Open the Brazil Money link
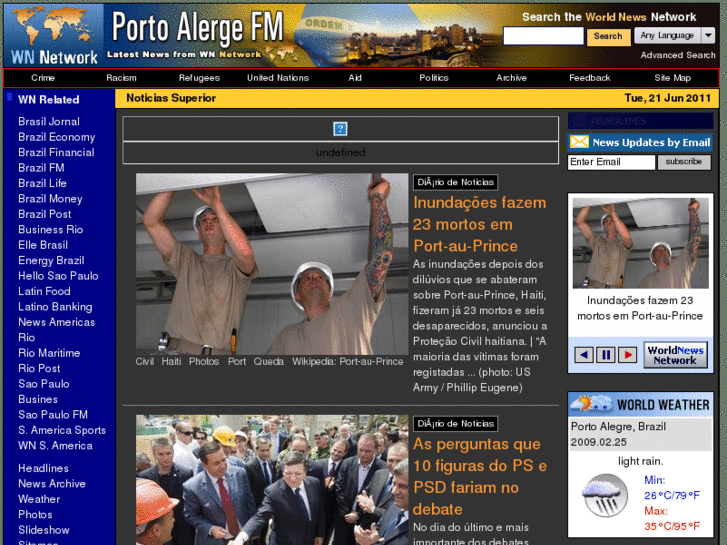727x545 pixels. click(50, 199)
